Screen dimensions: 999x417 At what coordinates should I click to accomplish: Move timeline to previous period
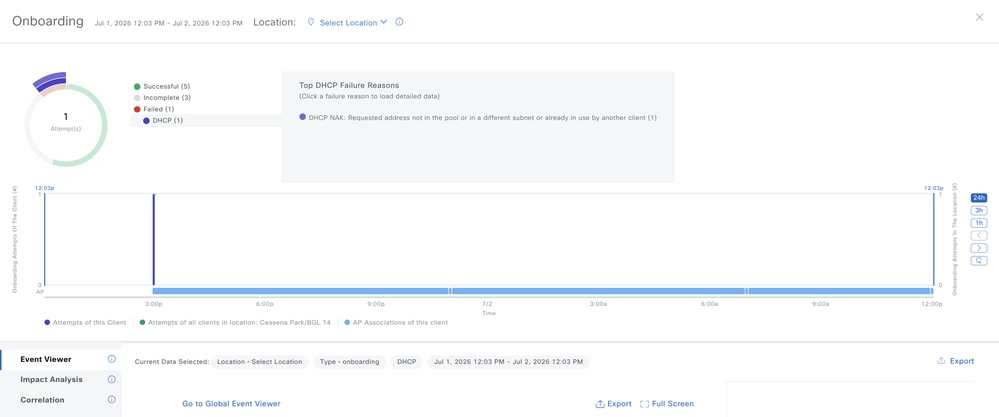(979, 236)
